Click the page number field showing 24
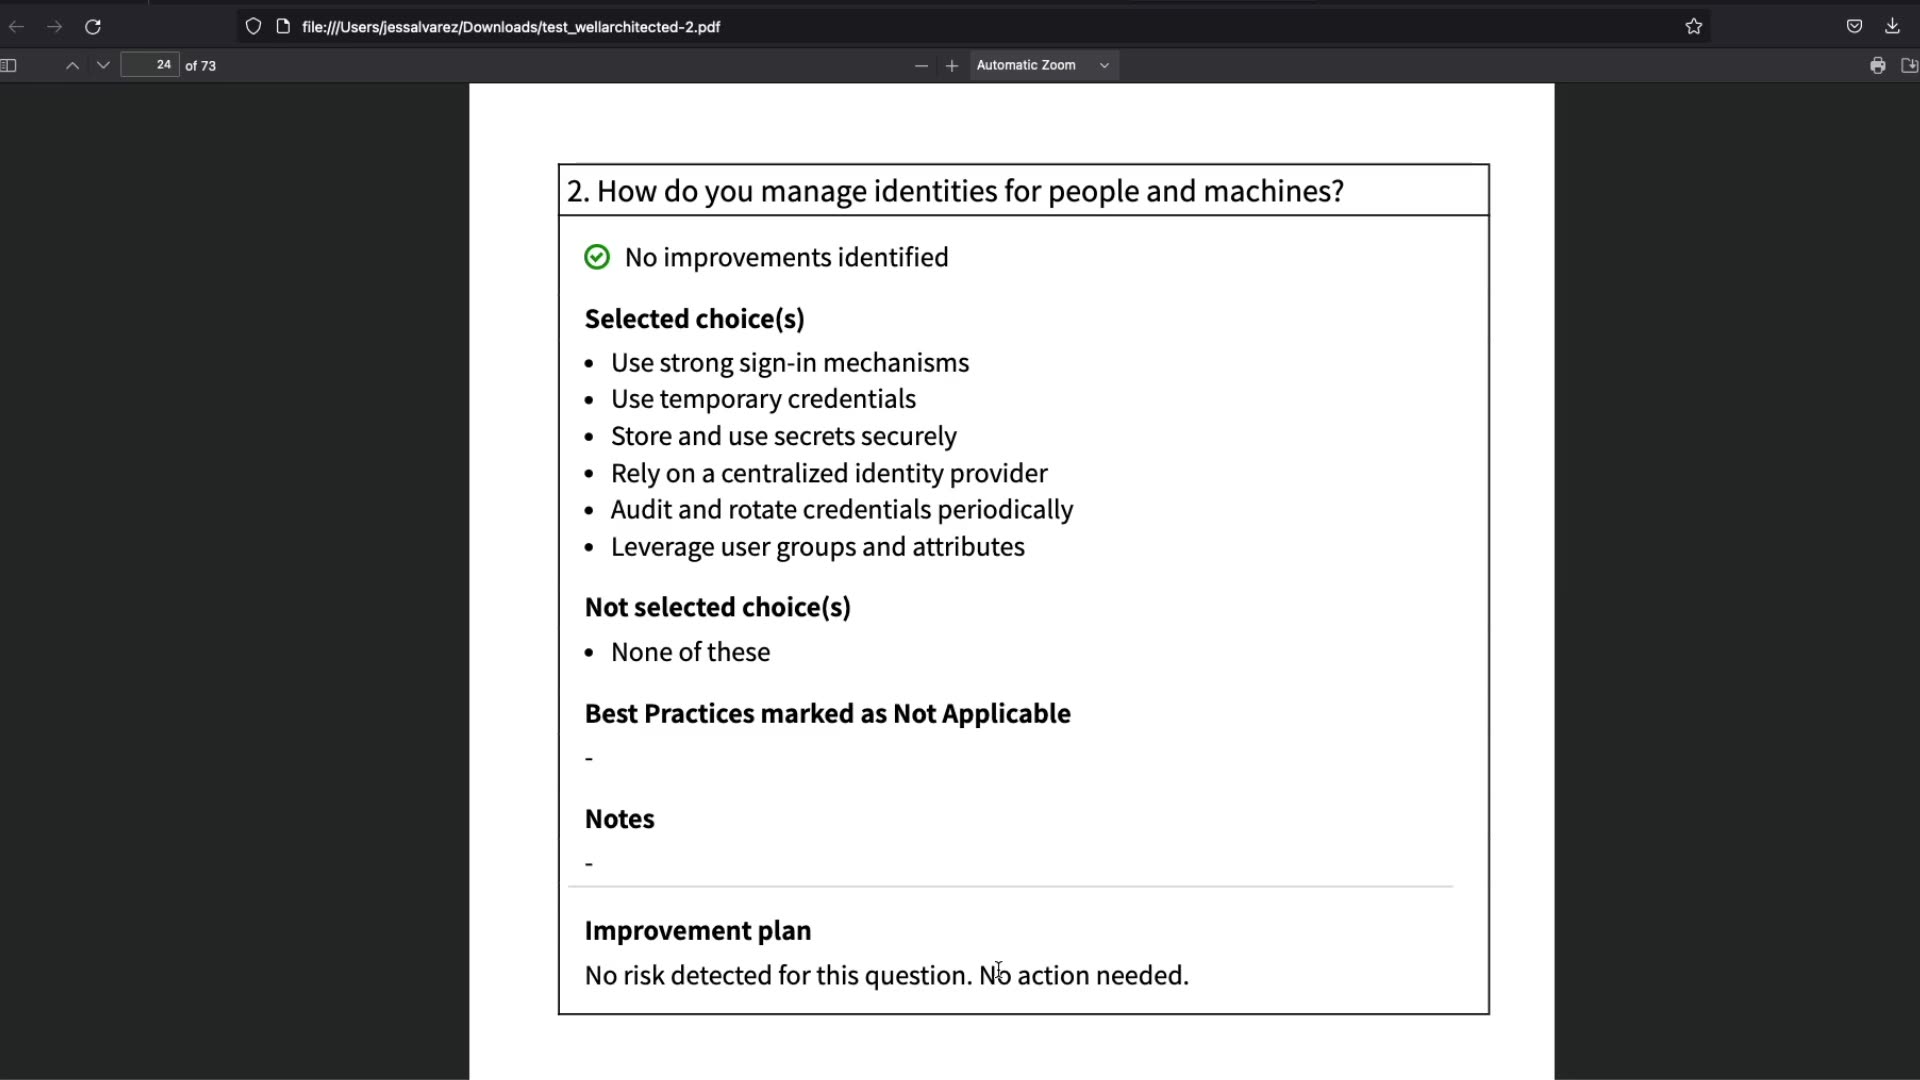 (150, 65)
